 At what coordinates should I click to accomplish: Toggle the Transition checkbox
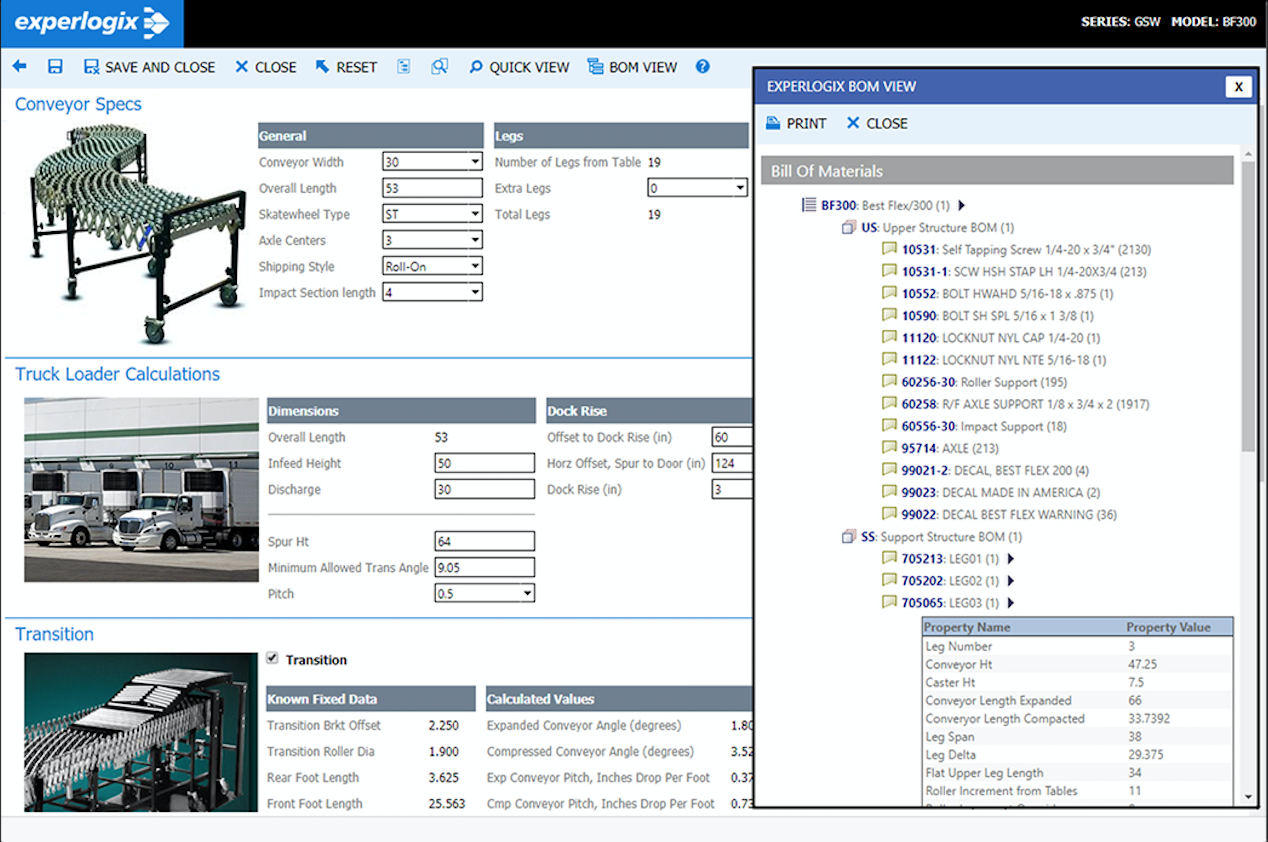[272, 659]
